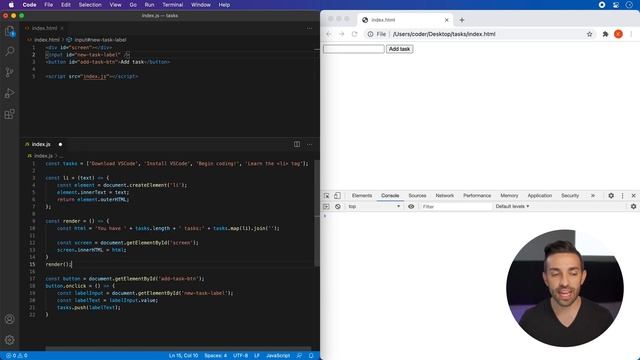Open the Extensions view

point(9,114)
